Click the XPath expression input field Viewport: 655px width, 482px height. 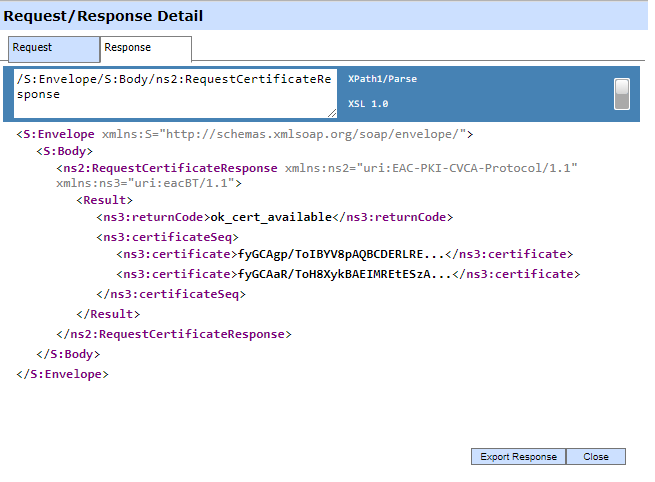[175, 93]
